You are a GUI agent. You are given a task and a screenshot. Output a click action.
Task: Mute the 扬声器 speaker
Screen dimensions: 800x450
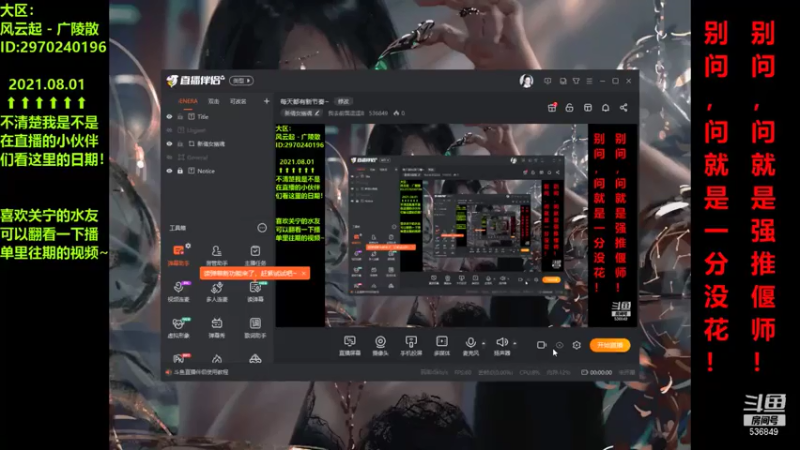pyautogui.click(x=502, y=345)
